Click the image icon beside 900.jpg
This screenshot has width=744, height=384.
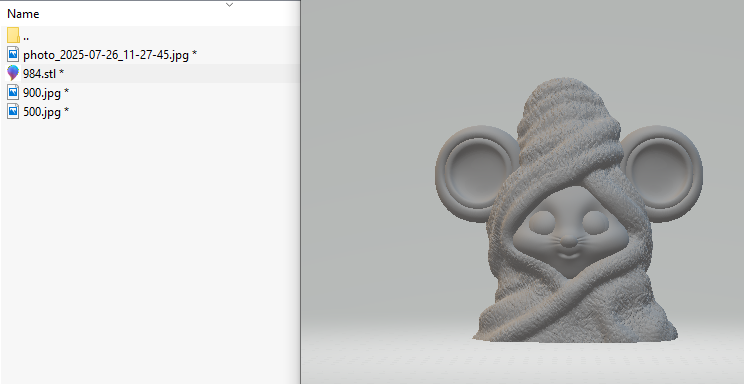13,92
